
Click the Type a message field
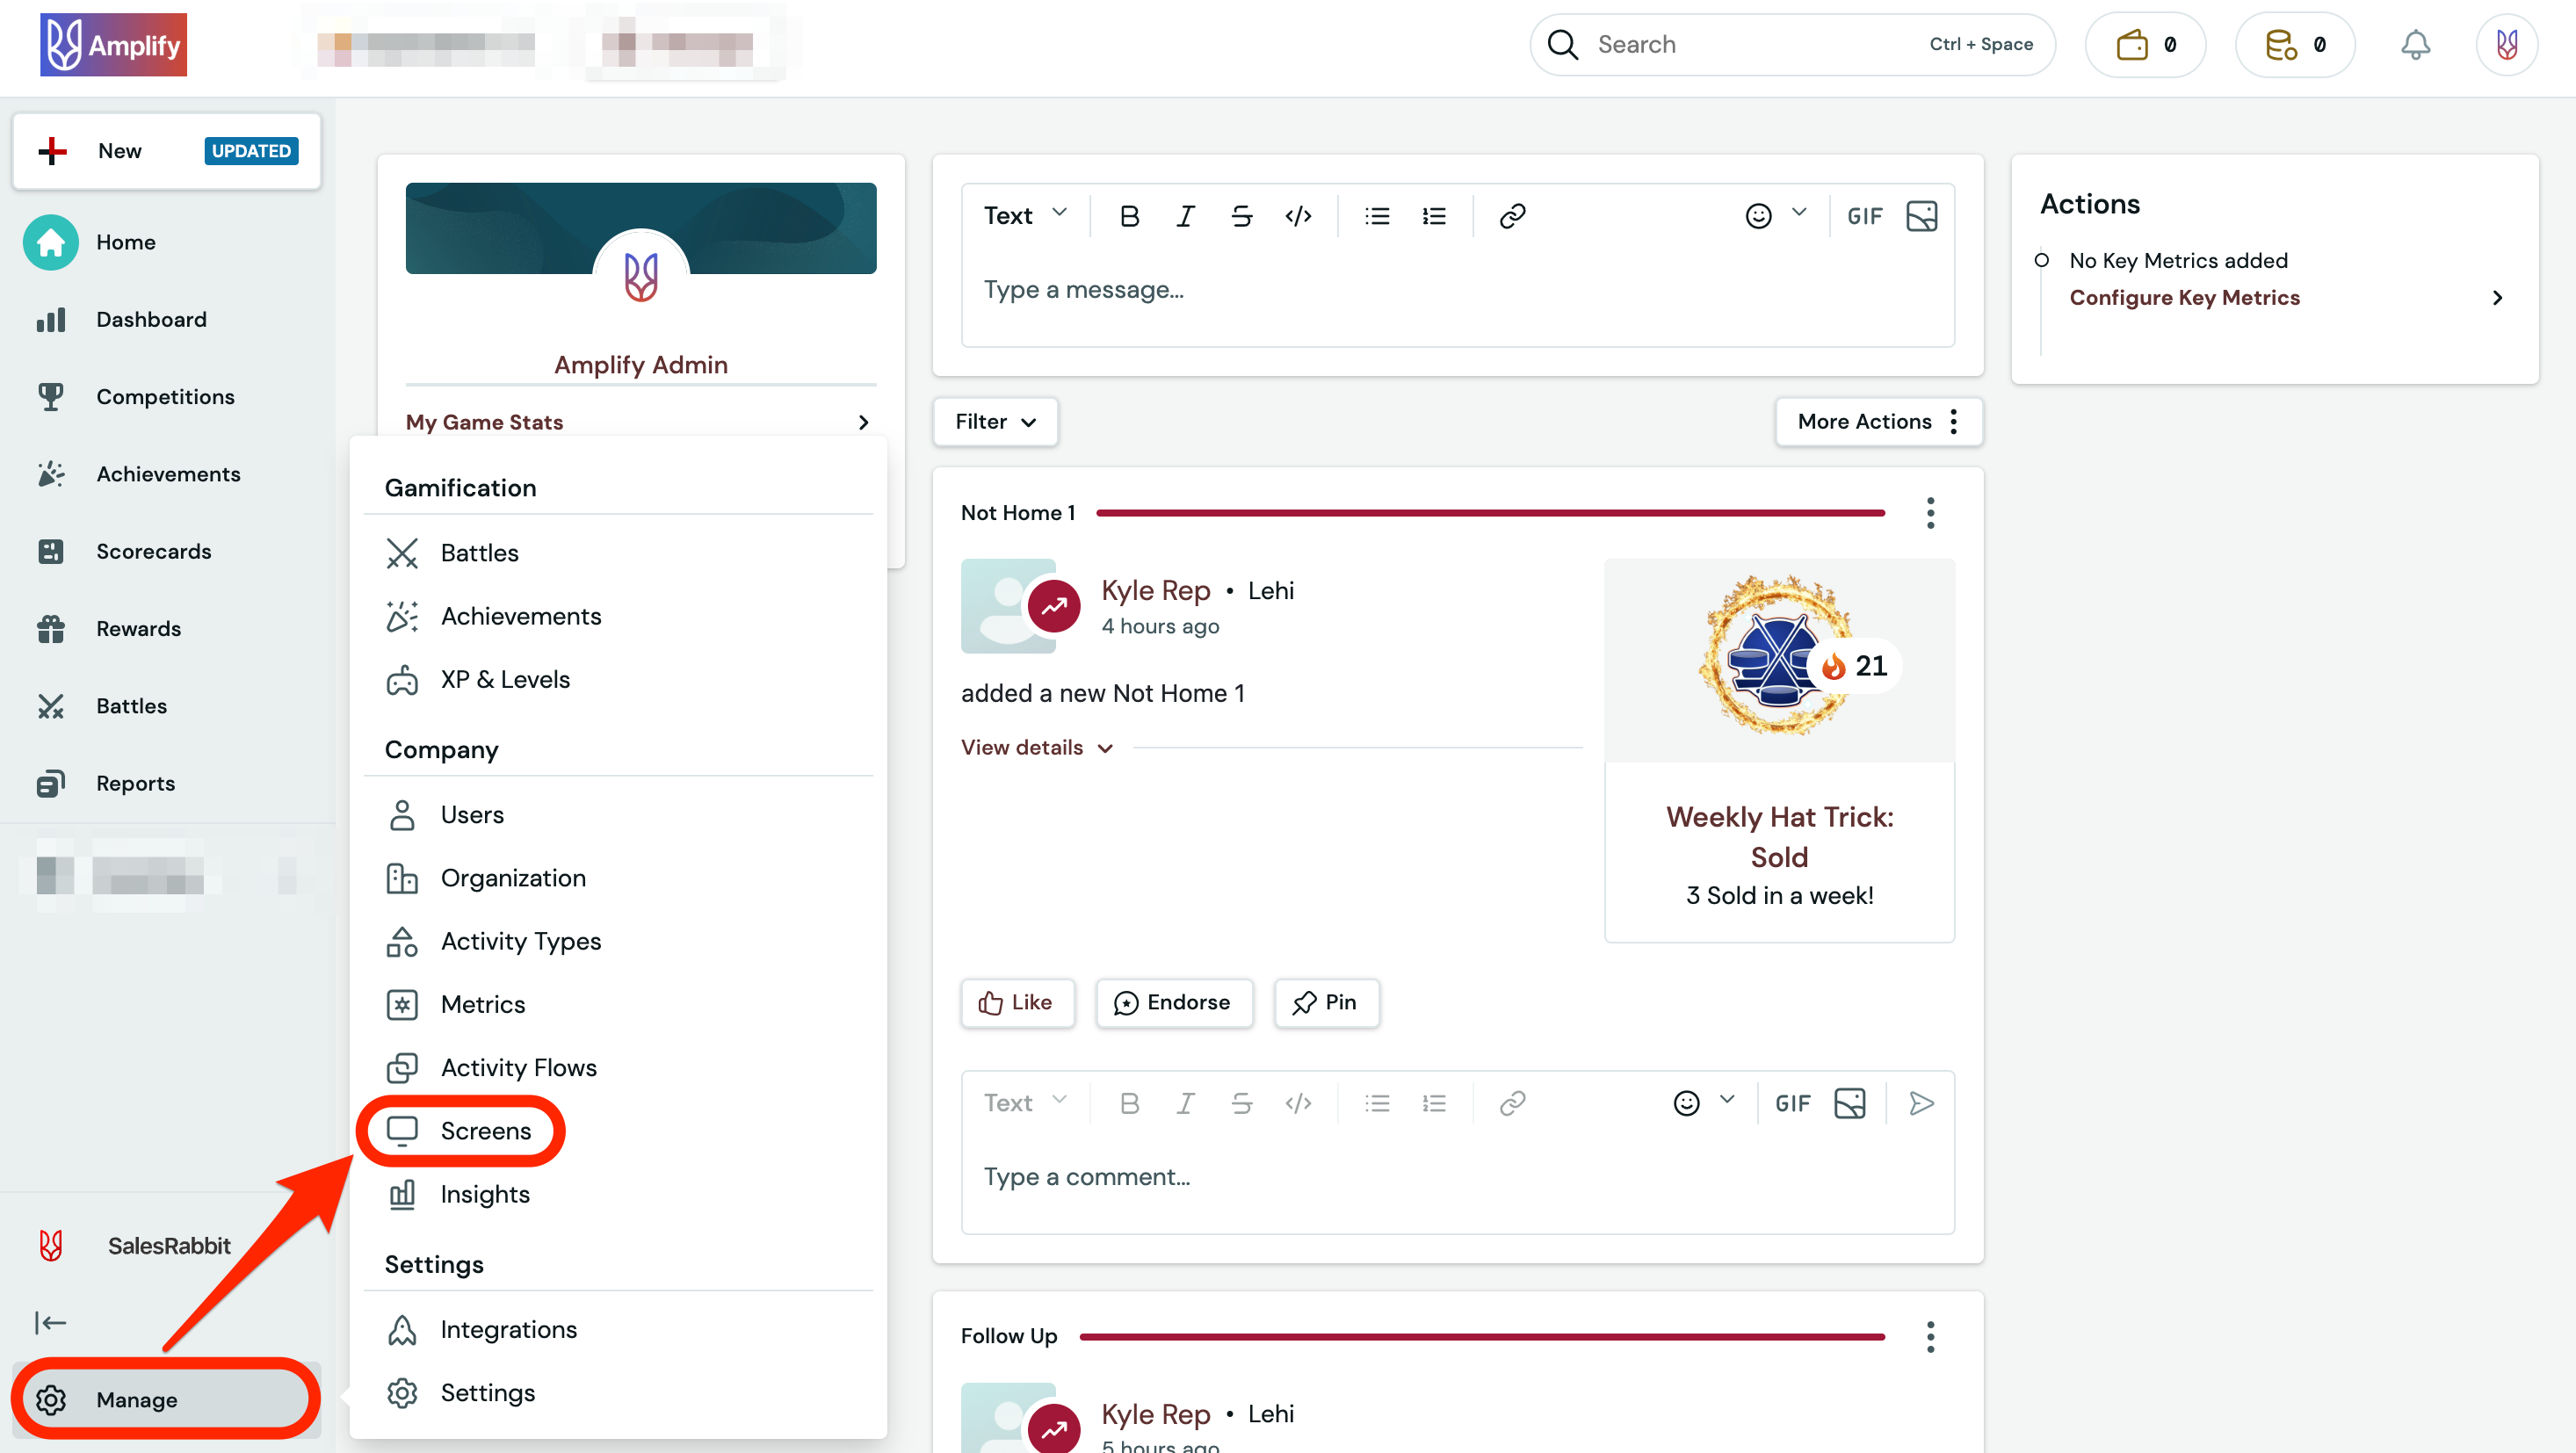coord(1456,290)
